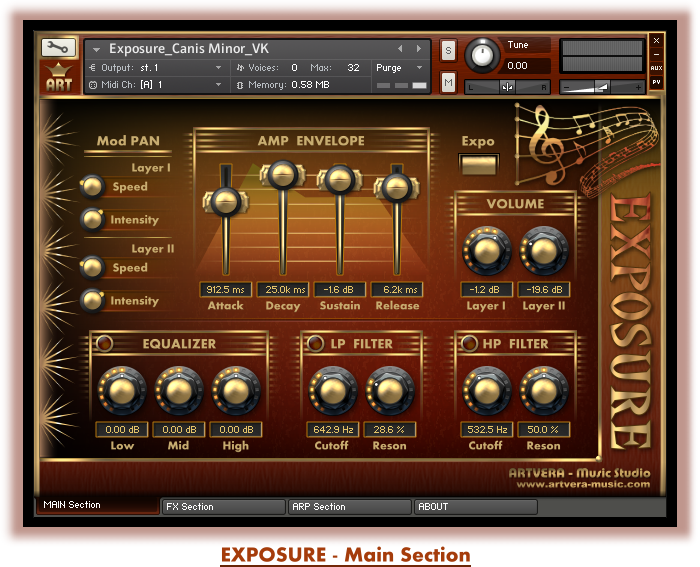Image resolution: width=700 pixels, height=567 pixels.
Task: Click the ART crown logo icon
Action: point(58,76)
